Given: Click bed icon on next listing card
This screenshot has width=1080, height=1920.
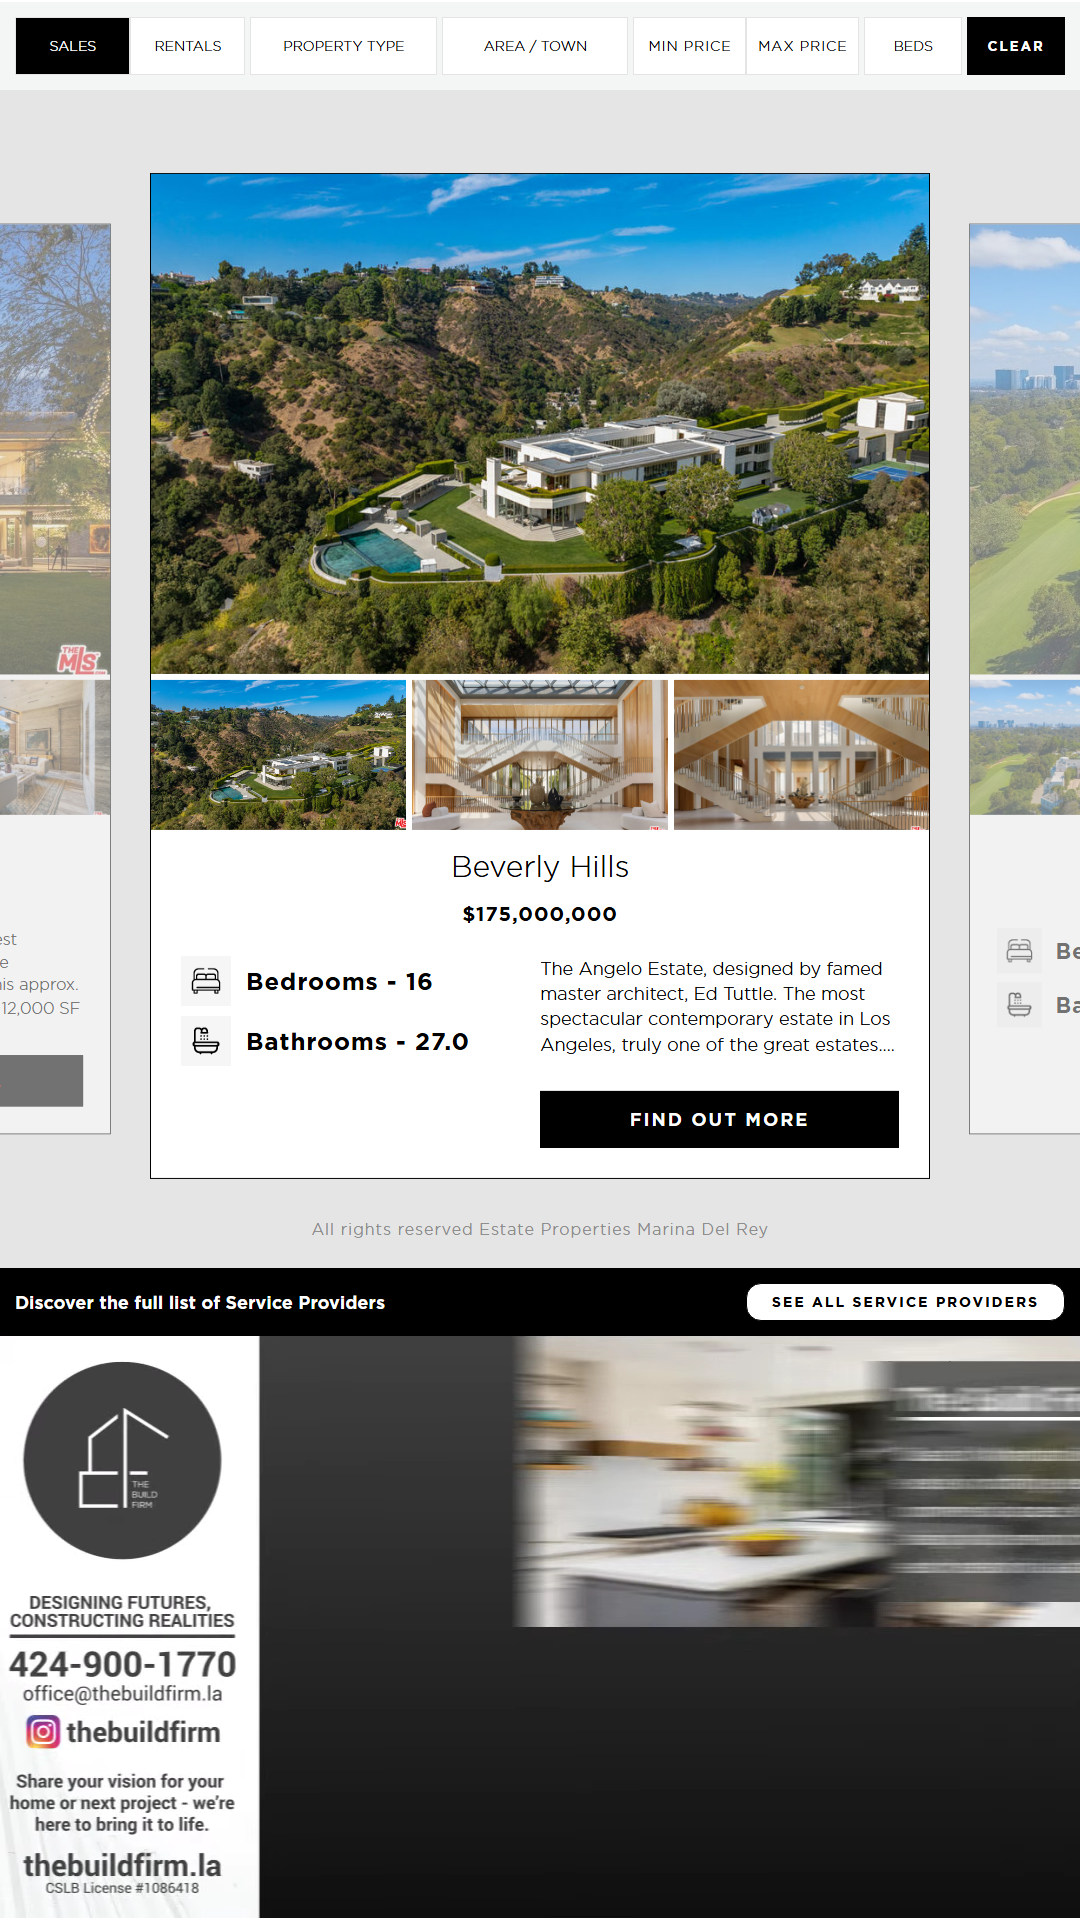Looking at the screenshot, I should point(1020,950).
